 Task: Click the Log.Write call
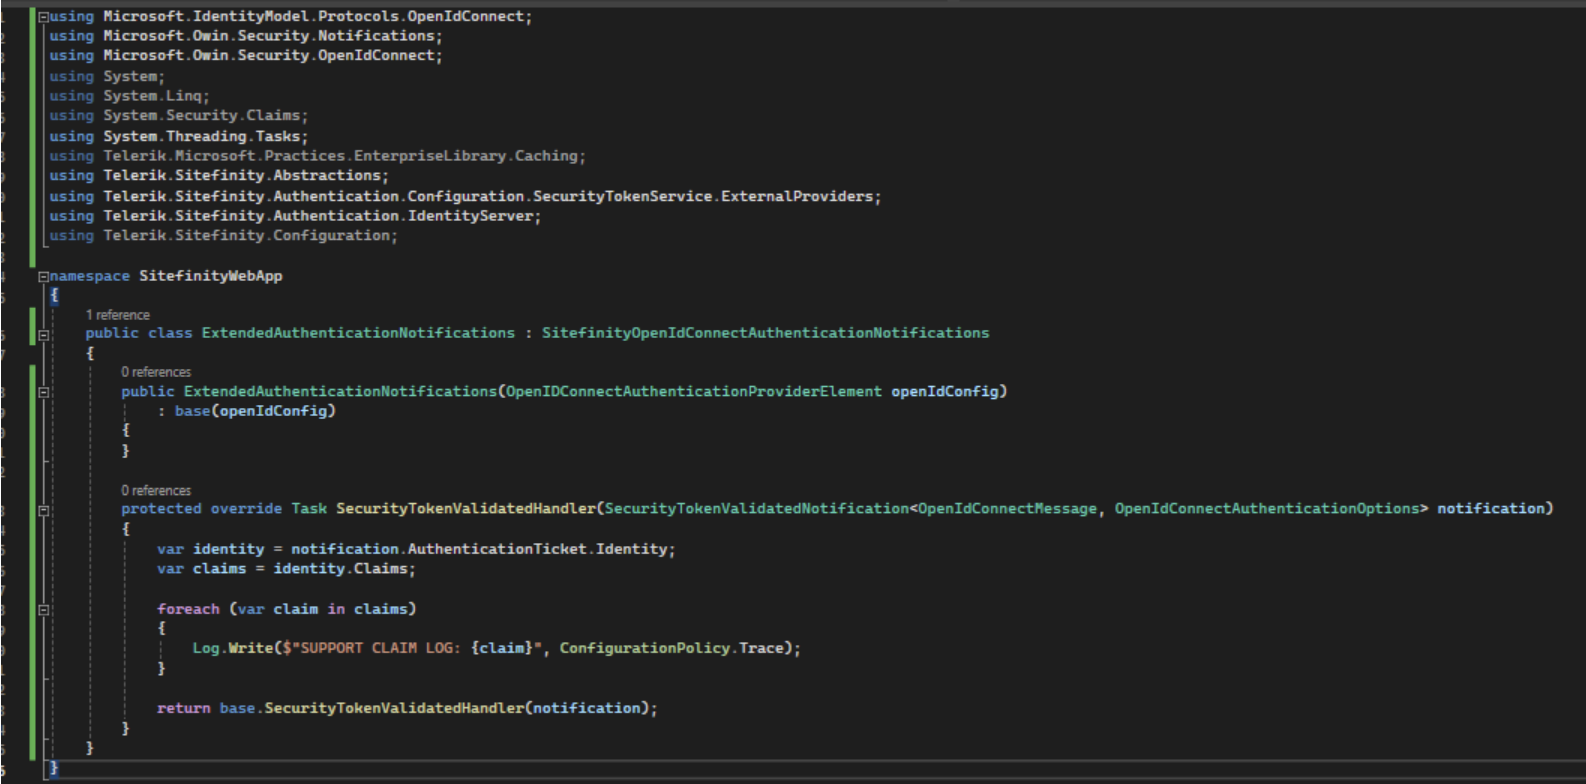232,648
